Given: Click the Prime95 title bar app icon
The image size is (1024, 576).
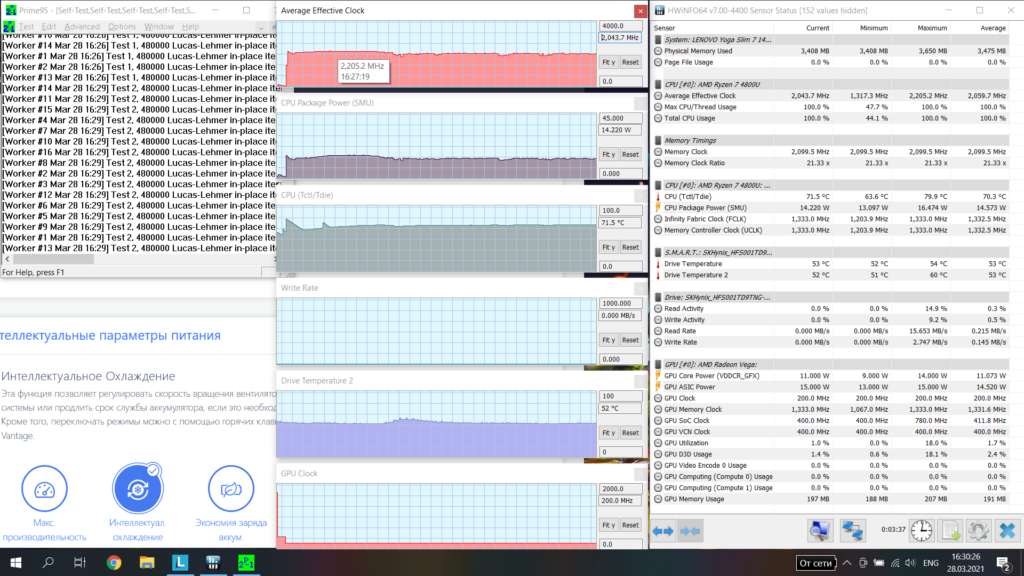Looking at the screenshot, I should (10, 10).
